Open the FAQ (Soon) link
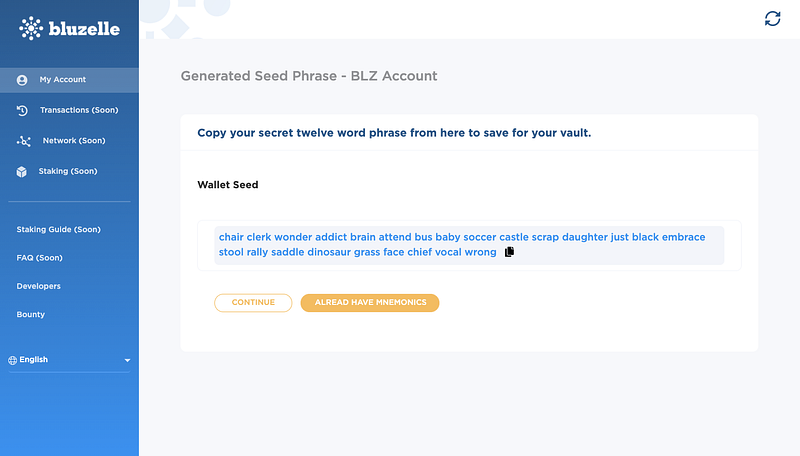Screen dimensions: 800x456 click(x=40, y=258)
